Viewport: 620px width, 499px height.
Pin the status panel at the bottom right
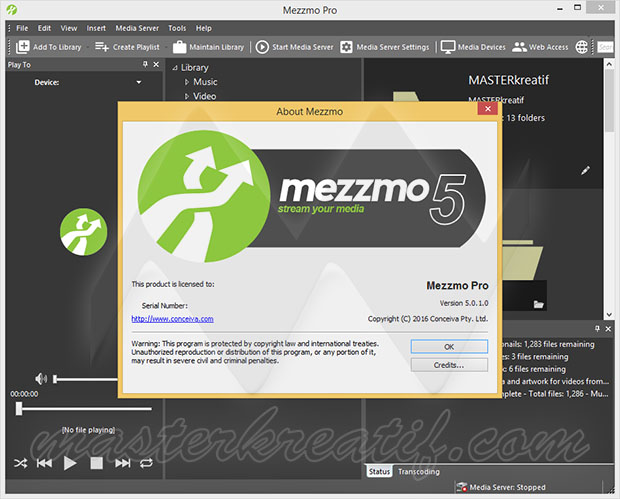pos(597,328)
